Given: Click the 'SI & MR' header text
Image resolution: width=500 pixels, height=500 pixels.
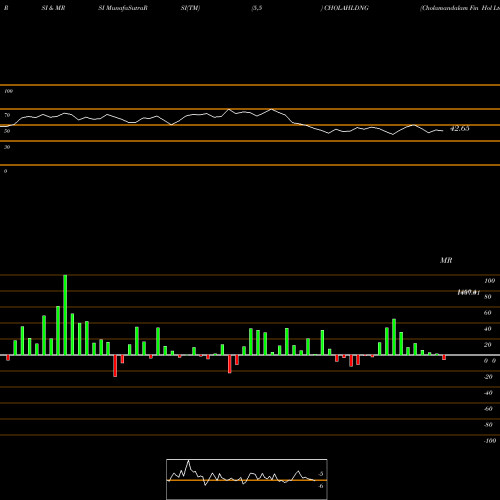Looking at the screenshot, I should (x=53, y=8).
